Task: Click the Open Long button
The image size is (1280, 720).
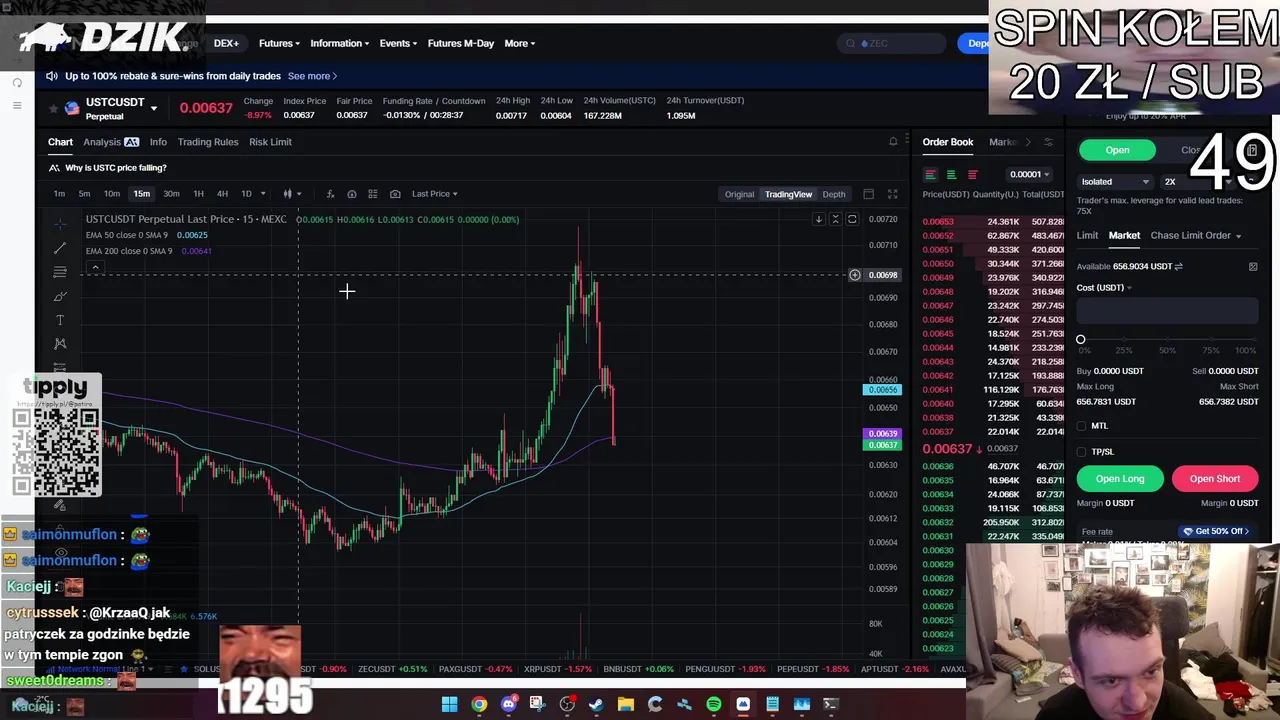Action: [1120, 479]
